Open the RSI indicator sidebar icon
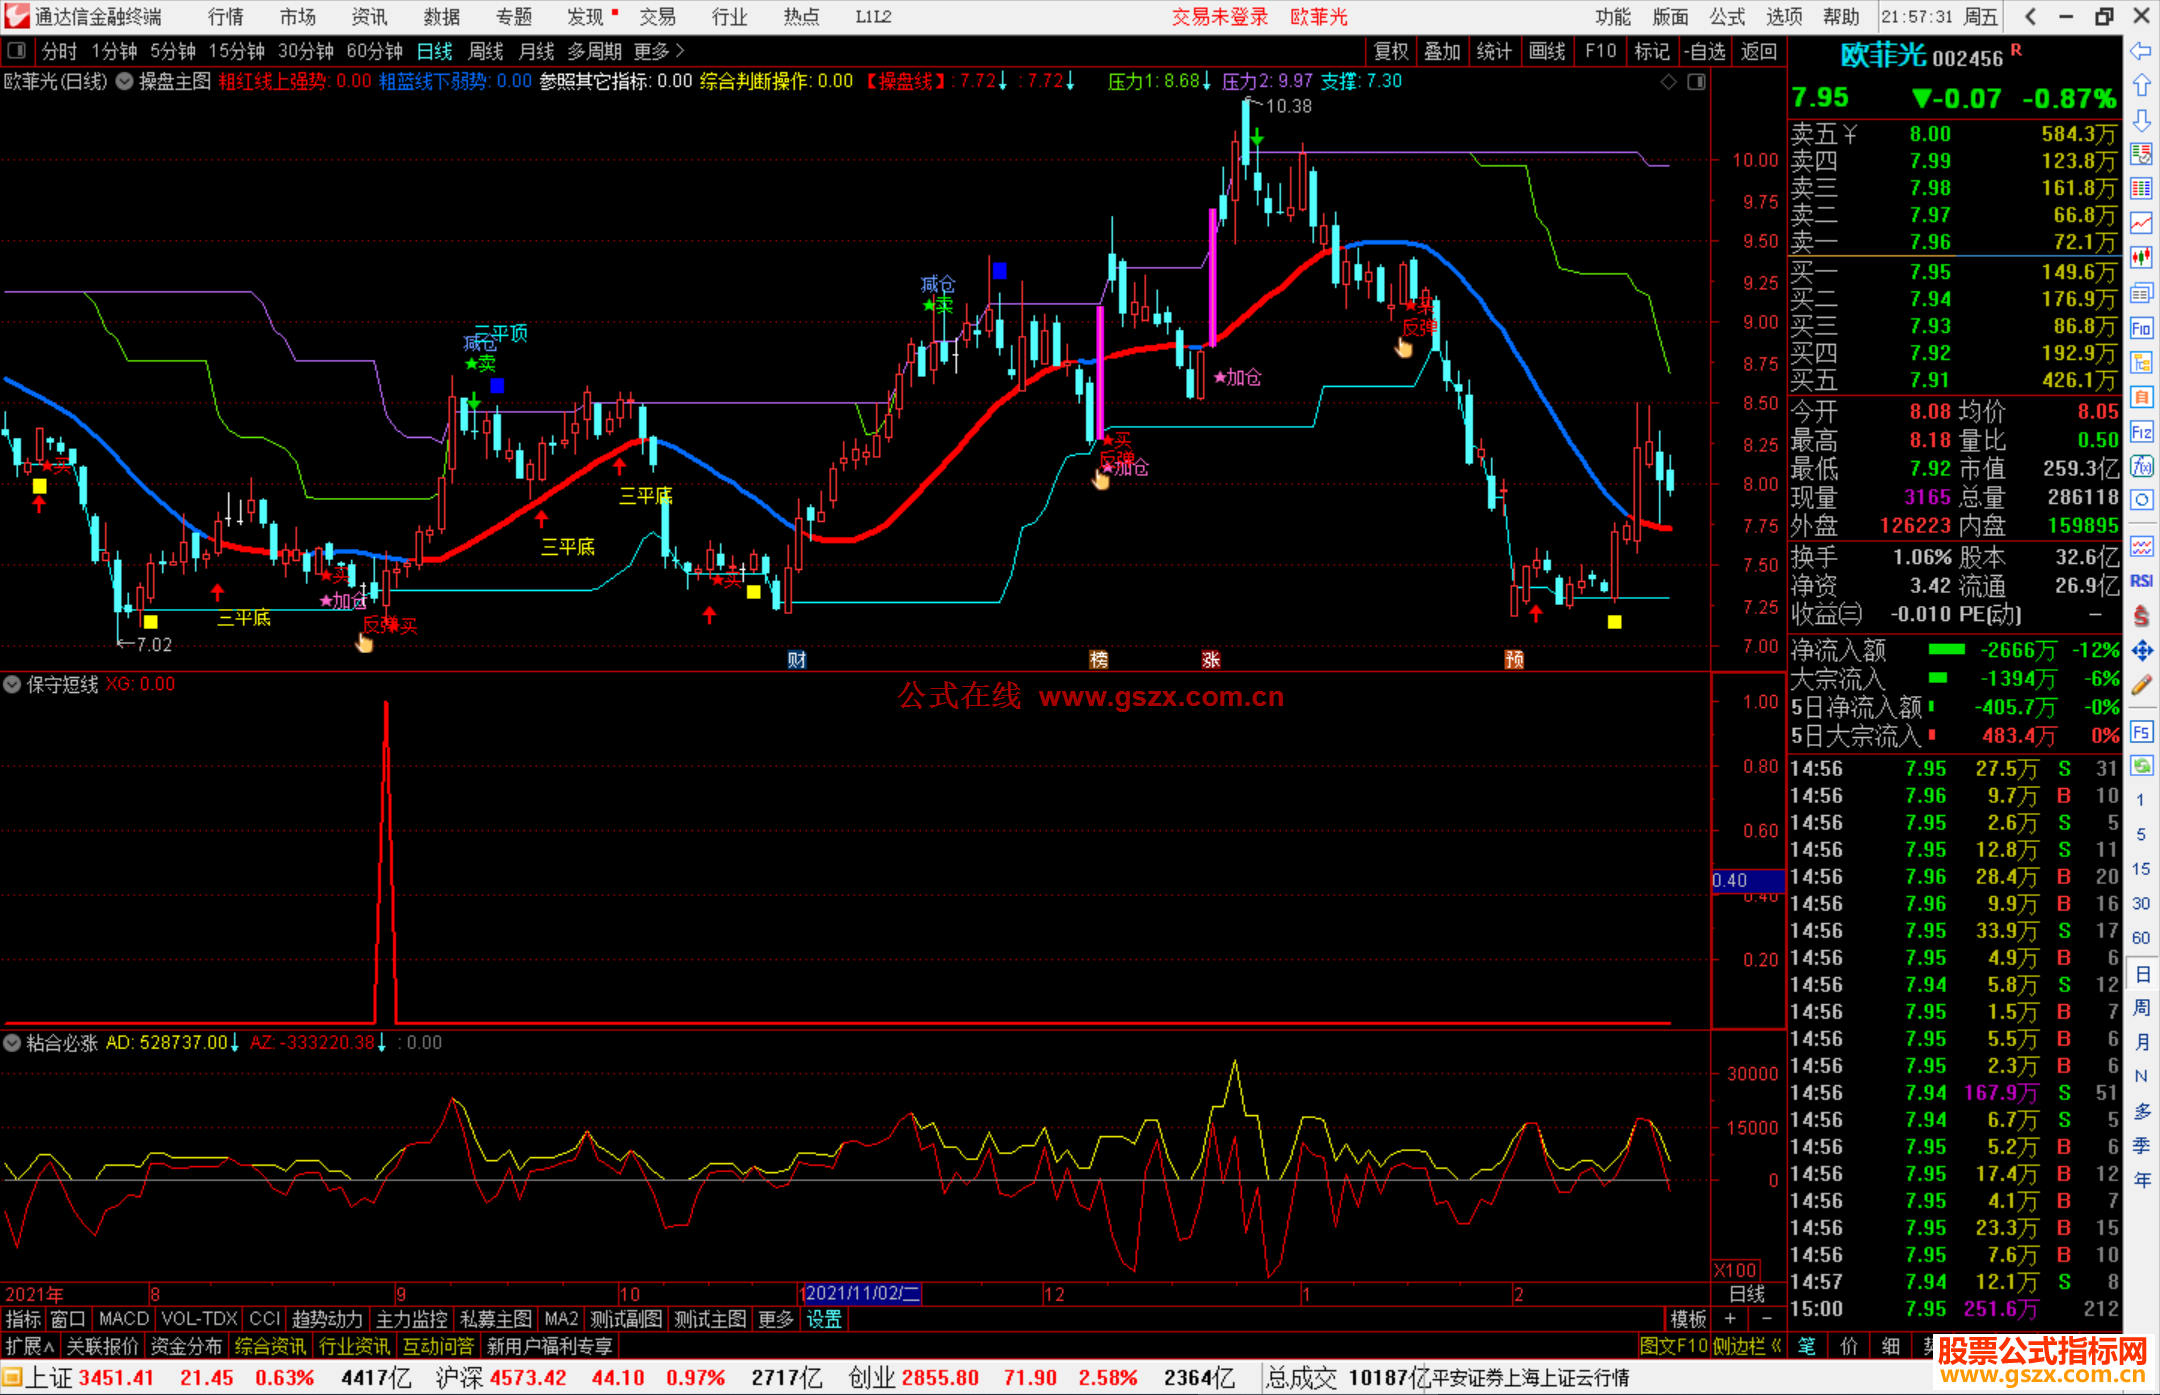2160x1395 pixels. click(2141, 581)
